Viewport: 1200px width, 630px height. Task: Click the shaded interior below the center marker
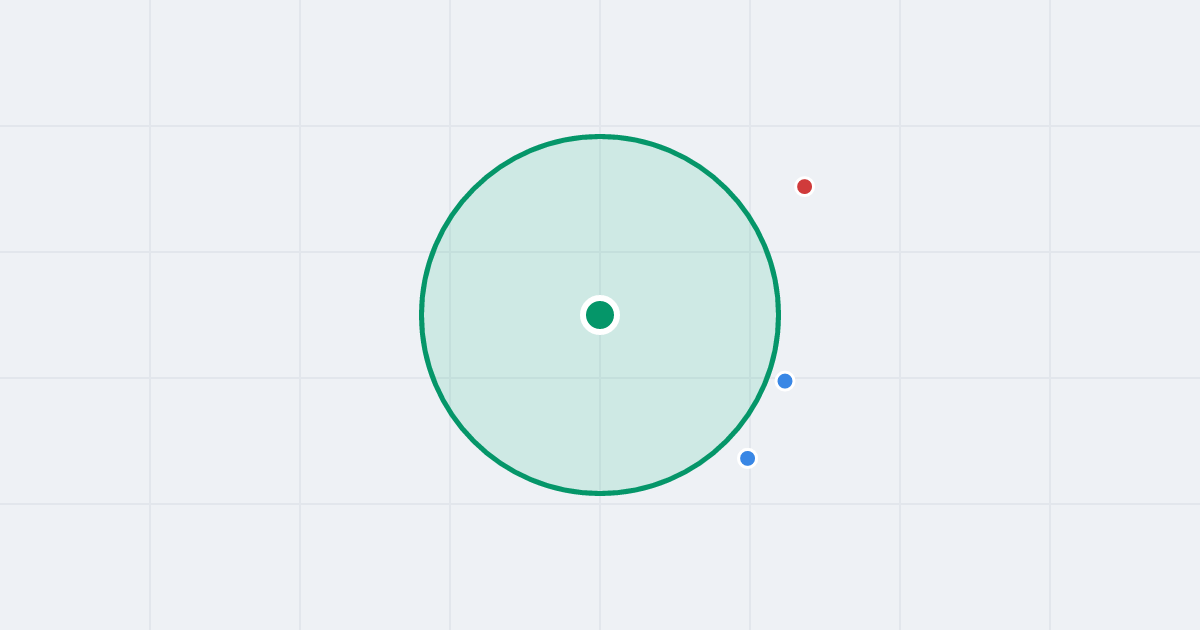click(600, 410)
